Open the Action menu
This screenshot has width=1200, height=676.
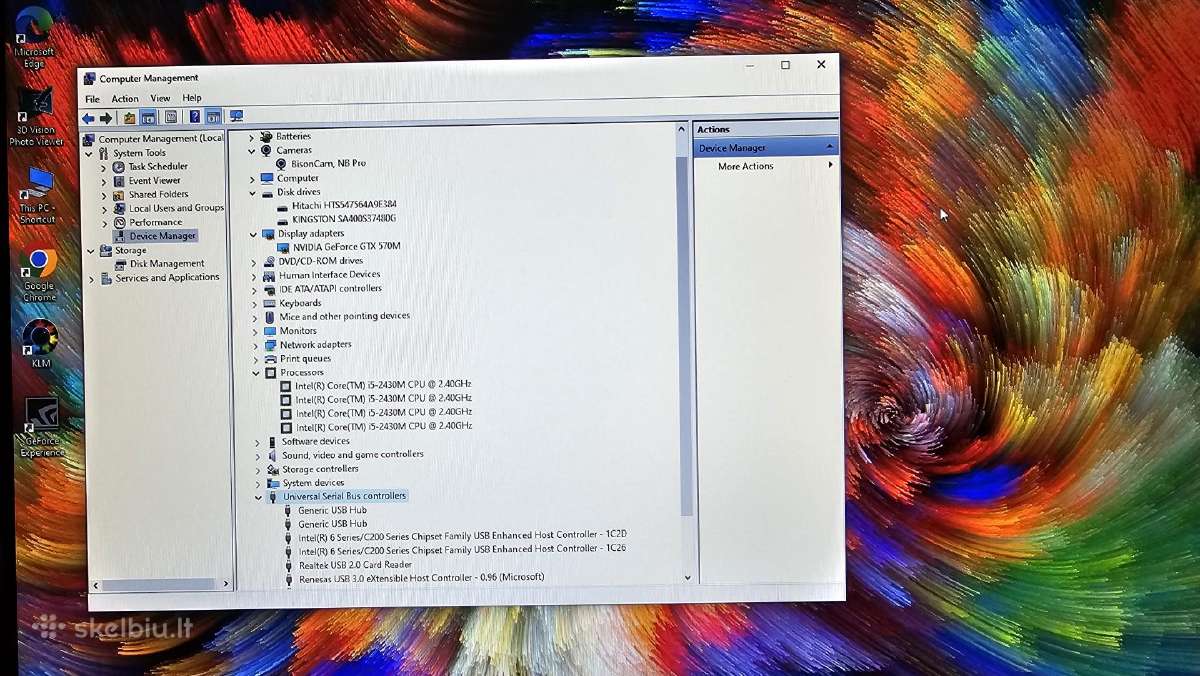tap(125, 99)
